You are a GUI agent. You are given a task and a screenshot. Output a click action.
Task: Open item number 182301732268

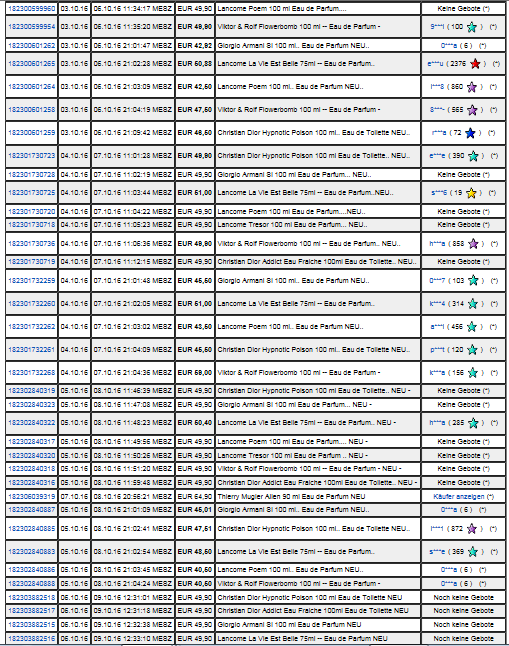coord(32,373)
